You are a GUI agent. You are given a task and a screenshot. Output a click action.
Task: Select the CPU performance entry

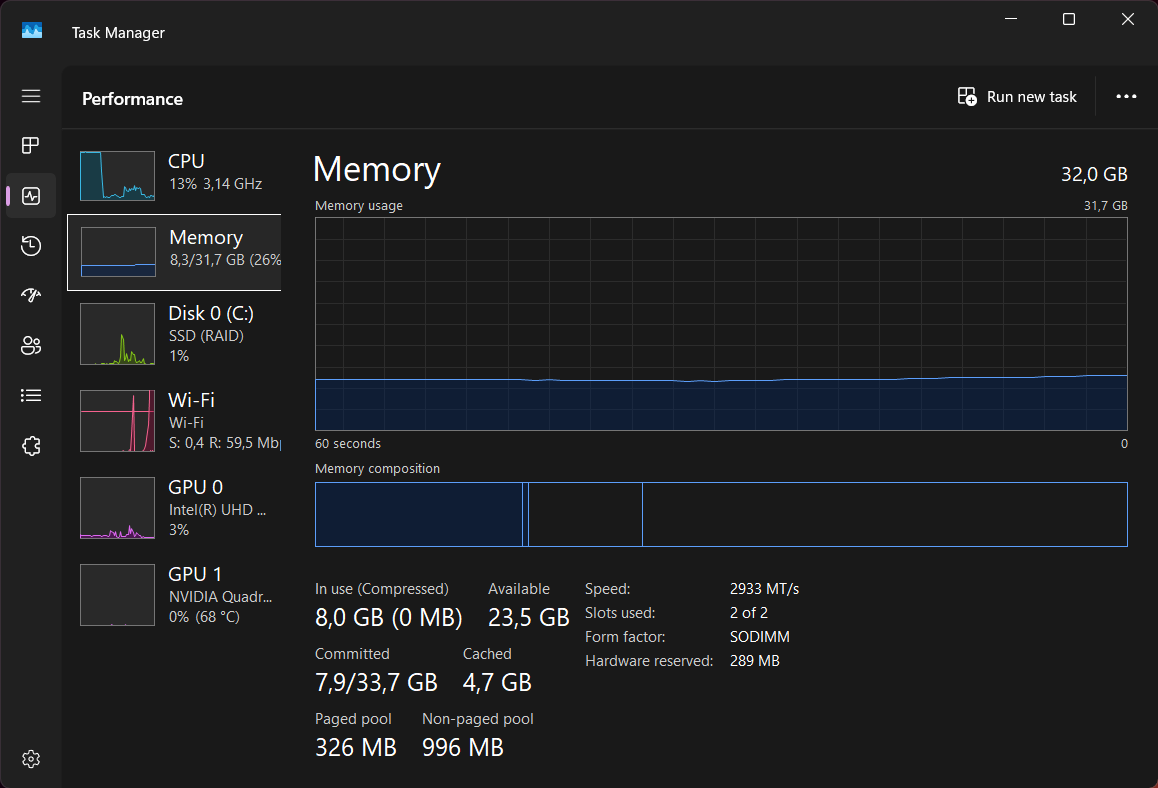click(x=174, y=176)
